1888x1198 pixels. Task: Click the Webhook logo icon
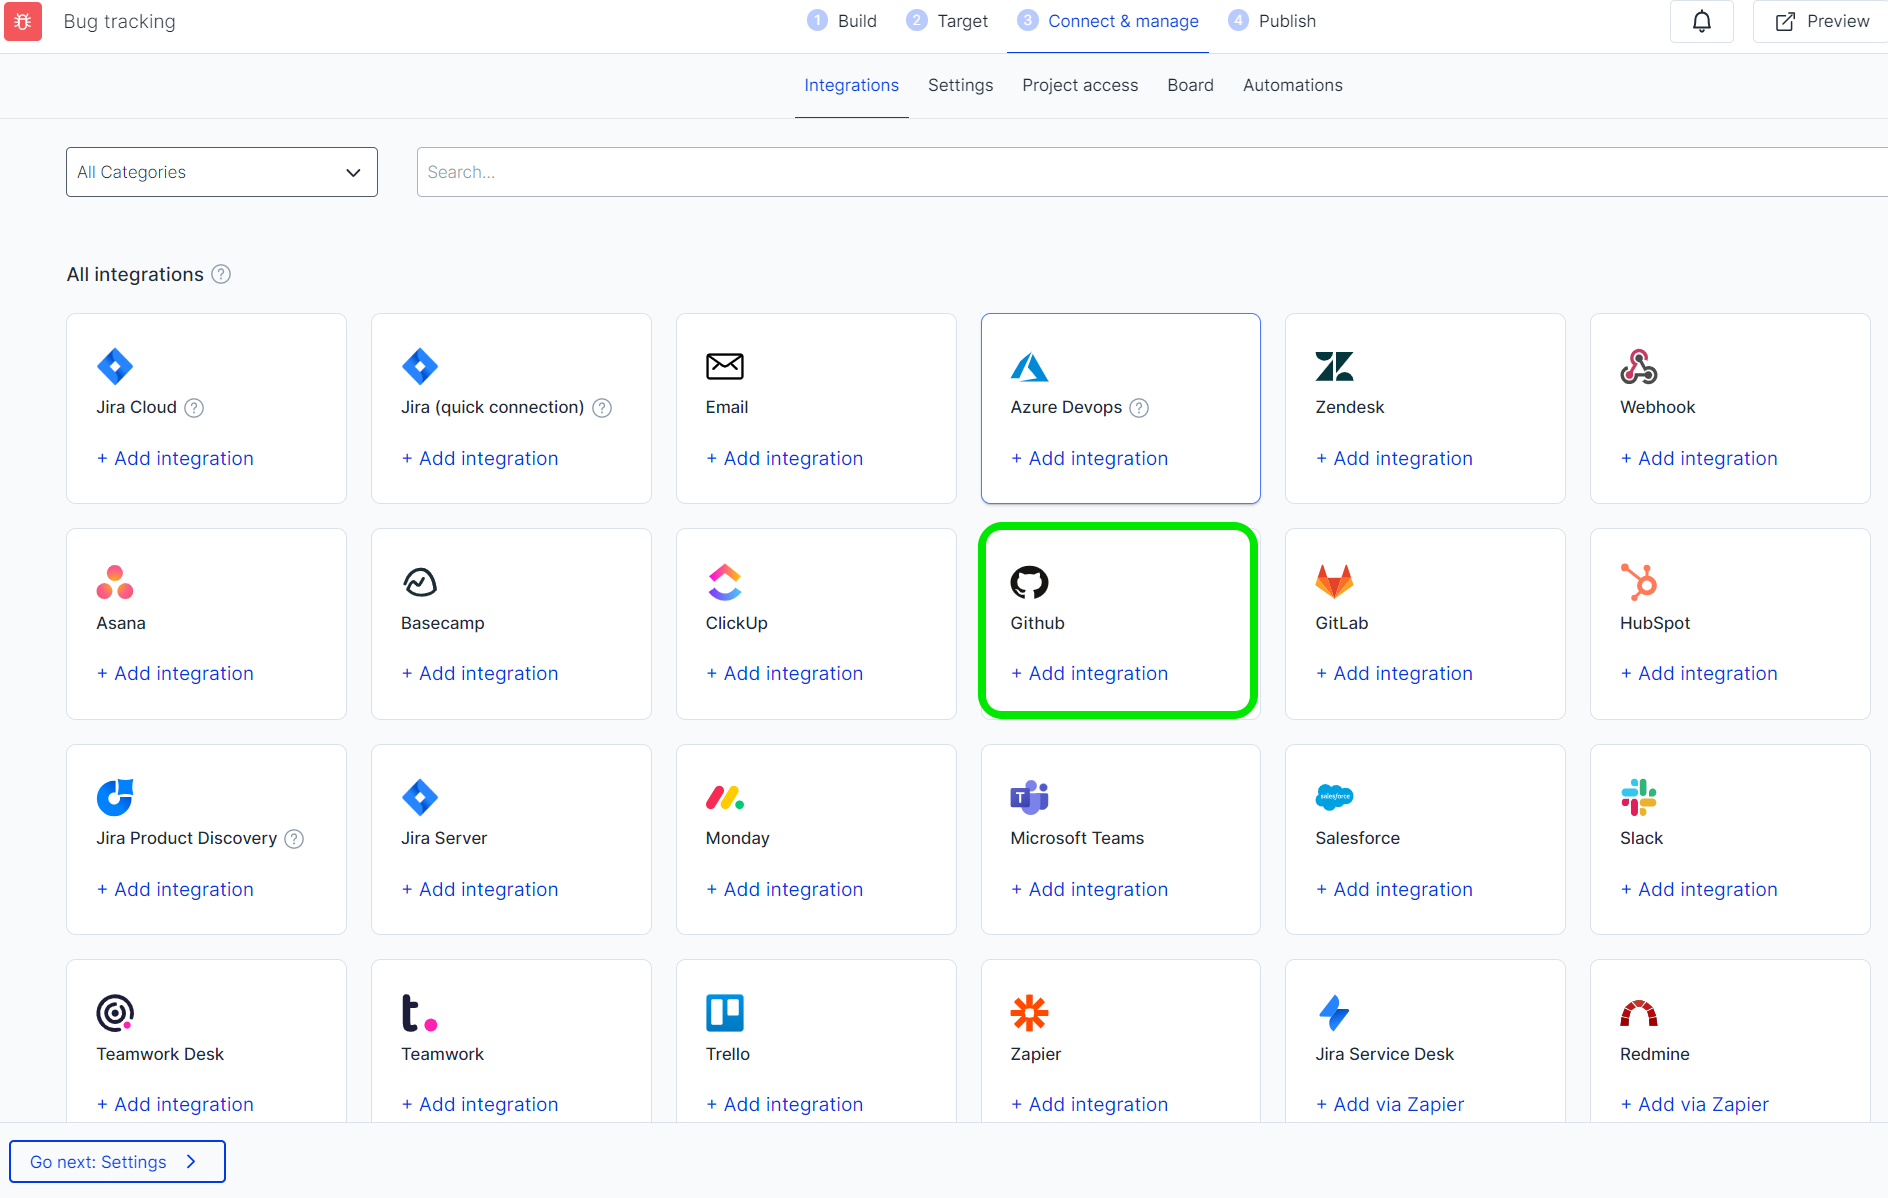tap(1639, 366)
